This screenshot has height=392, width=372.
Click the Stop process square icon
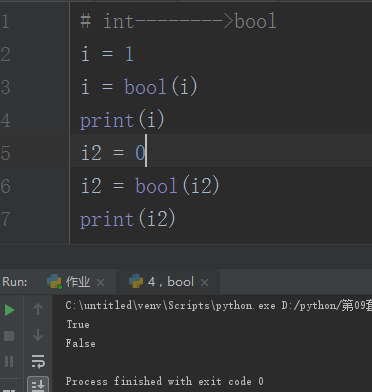pos(9,336)
